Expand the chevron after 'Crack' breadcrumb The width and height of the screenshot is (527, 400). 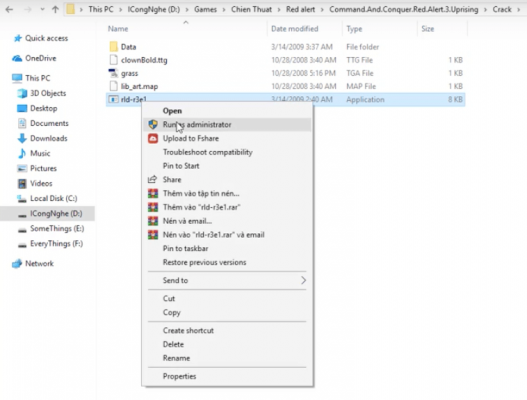[x=519, y=9]
